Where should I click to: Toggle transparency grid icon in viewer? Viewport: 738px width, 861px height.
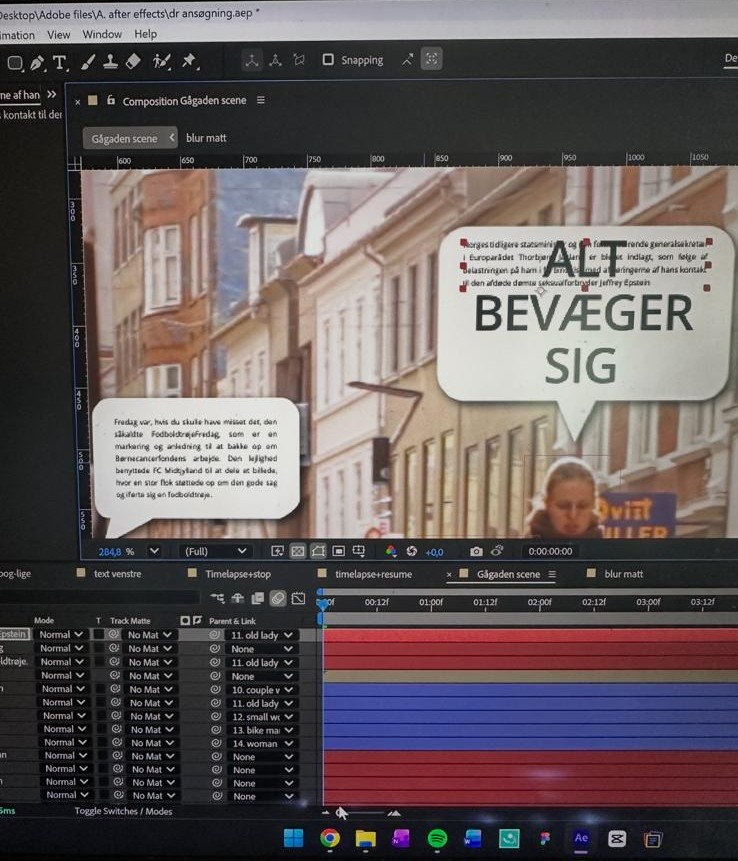[x=298, y=551]
